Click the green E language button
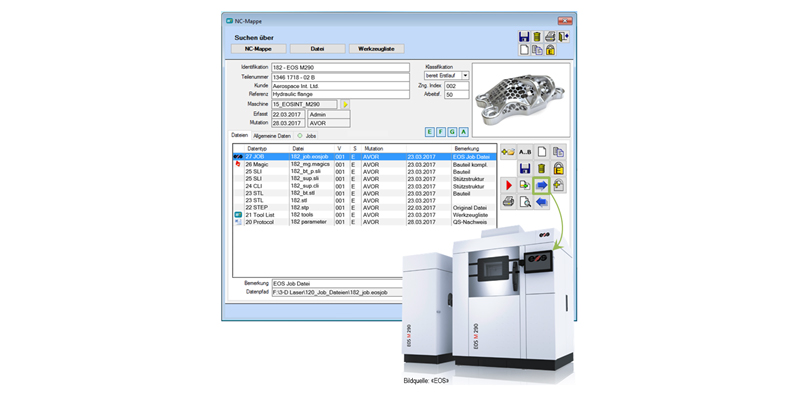The height and width of the screenshot is (400, 800). click(429, 132)
